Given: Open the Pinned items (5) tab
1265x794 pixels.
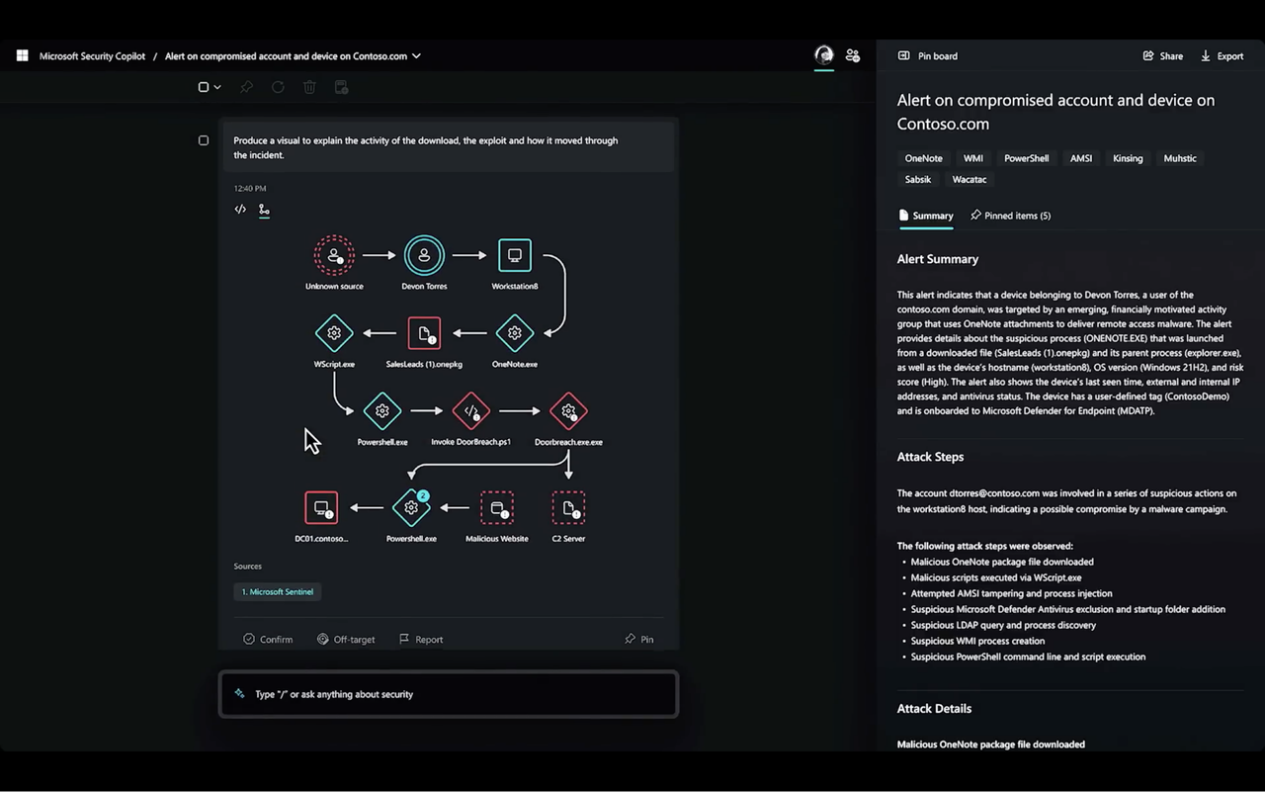Looking at the screenshot, I should [1010, 216].
